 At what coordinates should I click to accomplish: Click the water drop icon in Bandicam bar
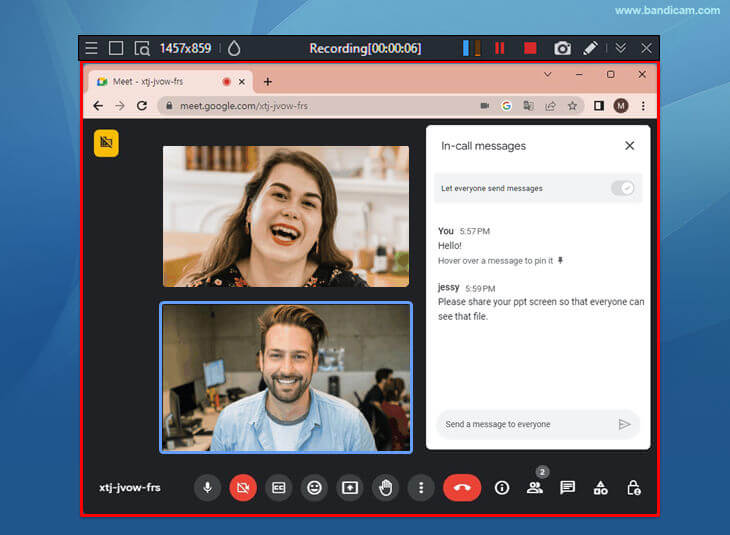coord(234,48)
